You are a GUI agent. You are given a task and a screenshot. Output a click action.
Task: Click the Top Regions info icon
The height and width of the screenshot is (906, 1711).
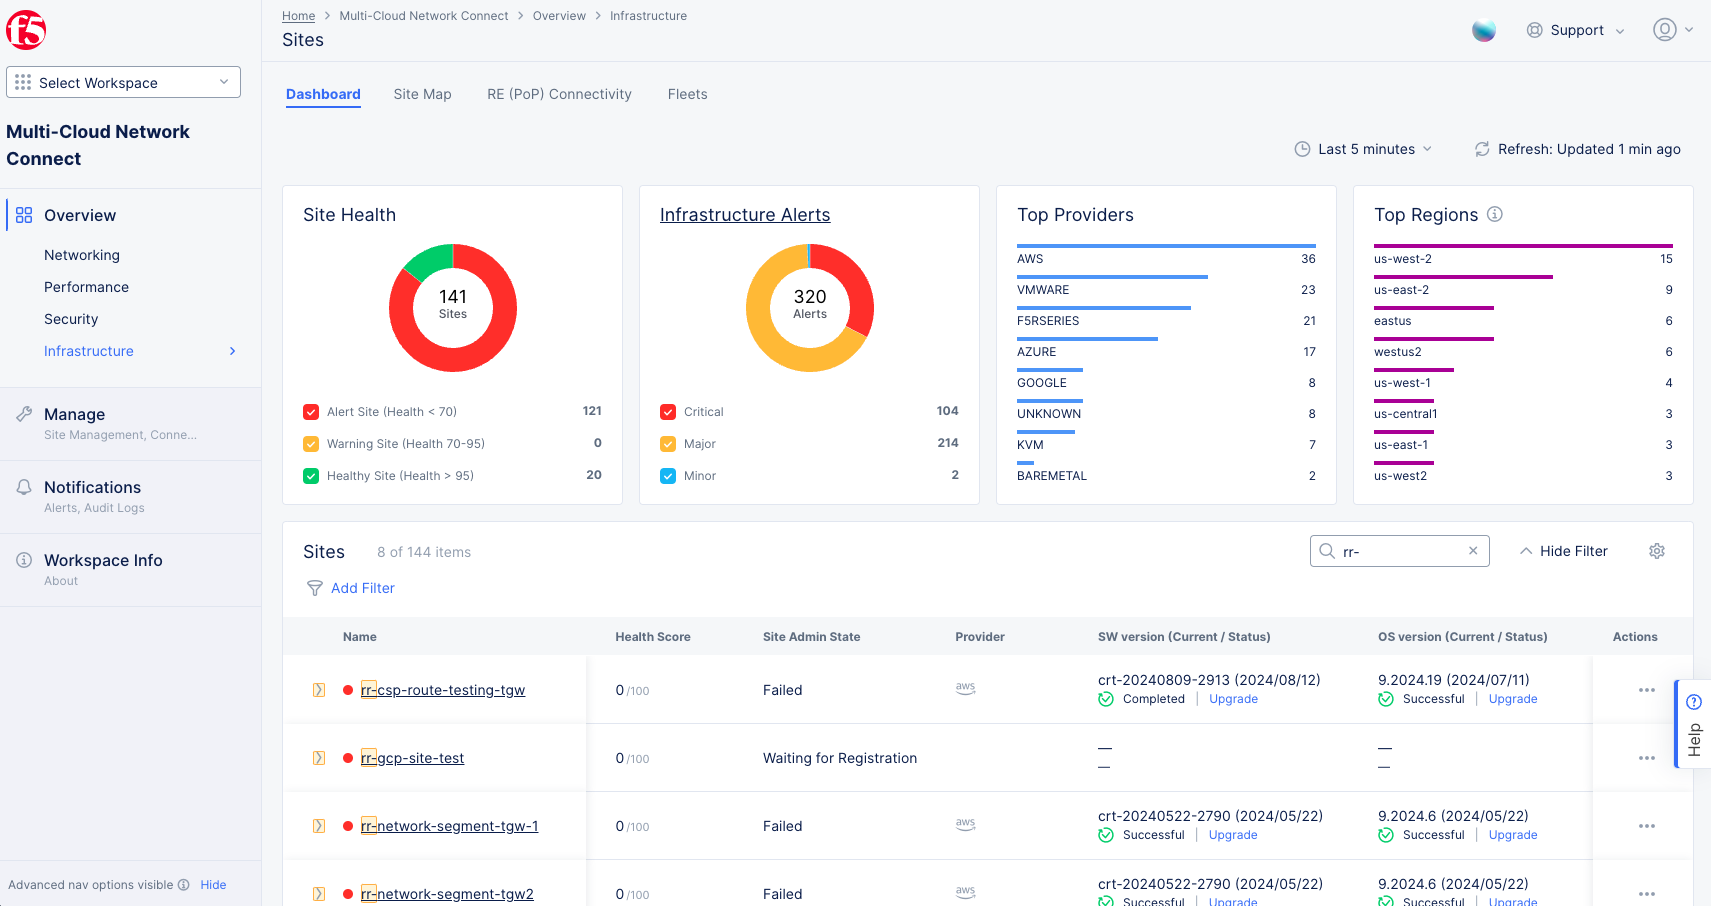coord(1494,213)
